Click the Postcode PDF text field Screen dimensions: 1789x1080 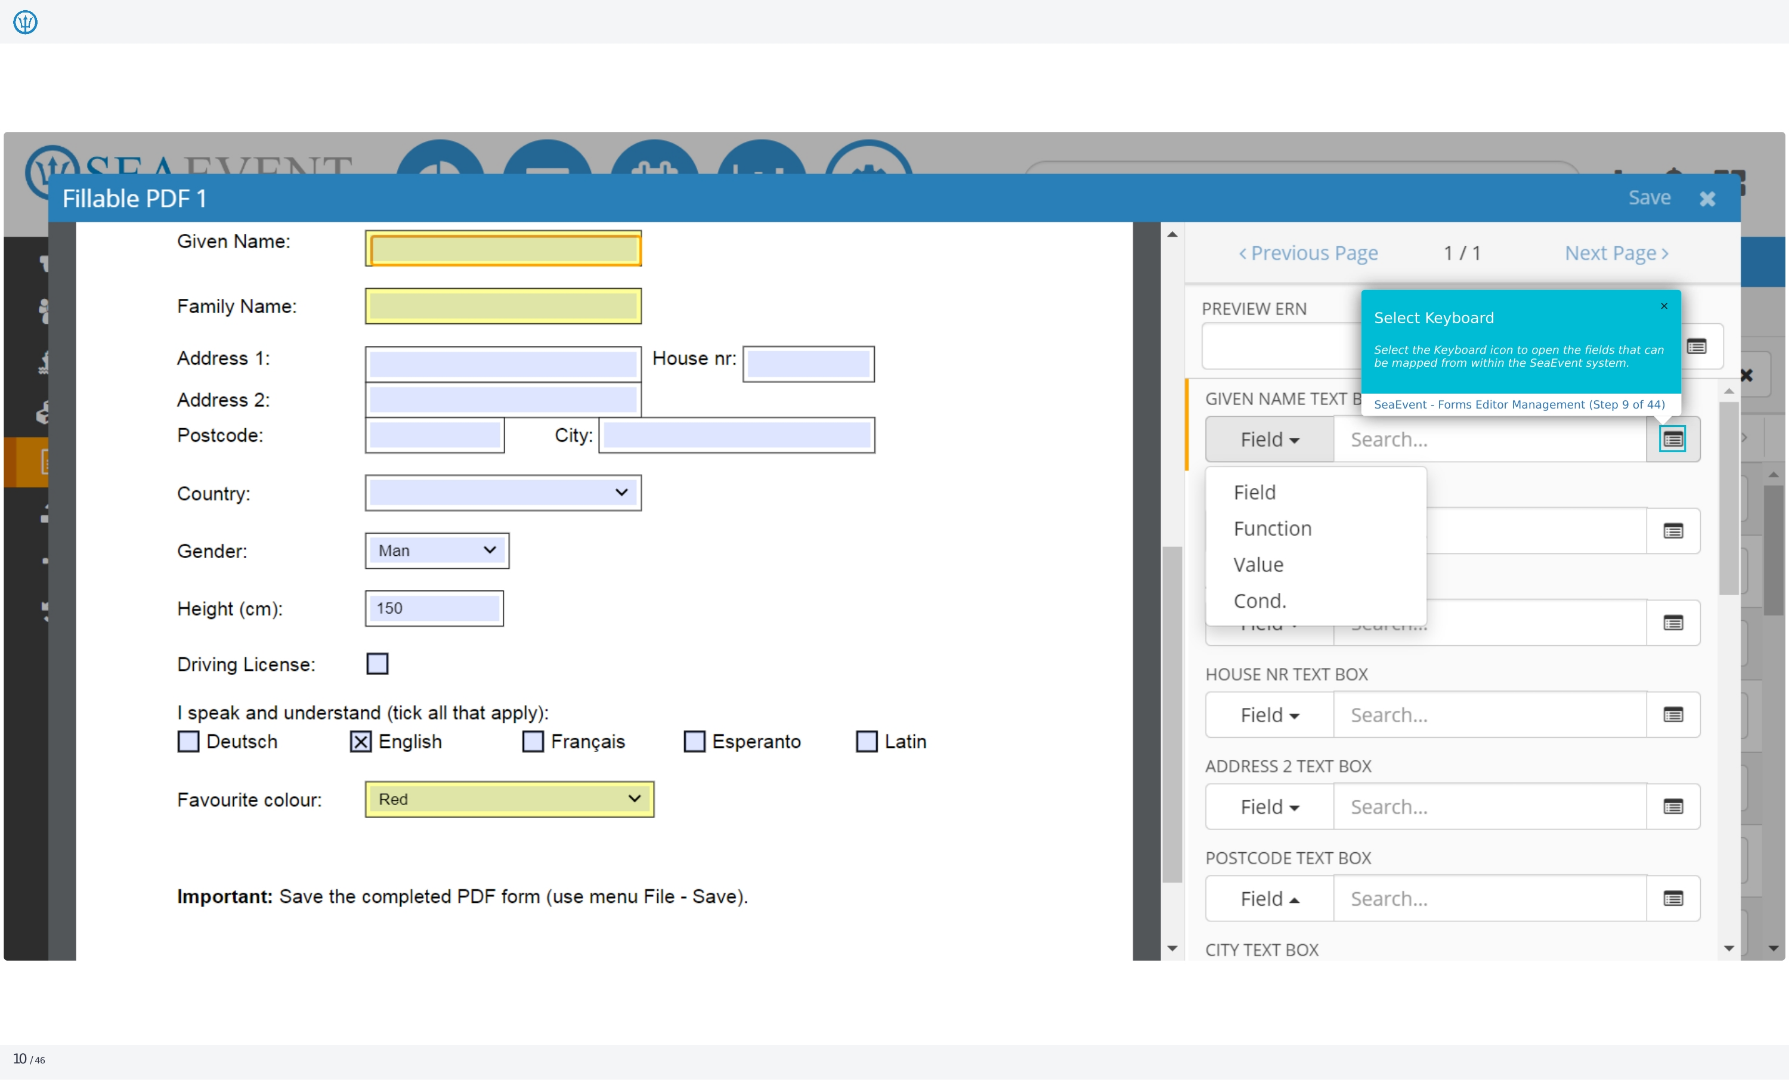click(435, 435)
